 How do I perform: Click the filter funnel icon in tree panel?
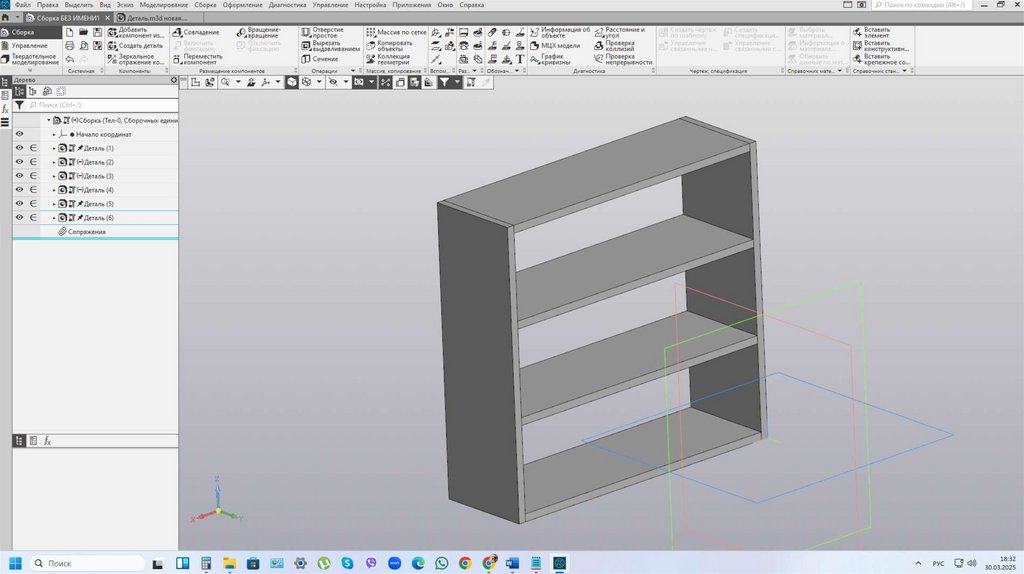pyautogui.click(x=19, y=104)
